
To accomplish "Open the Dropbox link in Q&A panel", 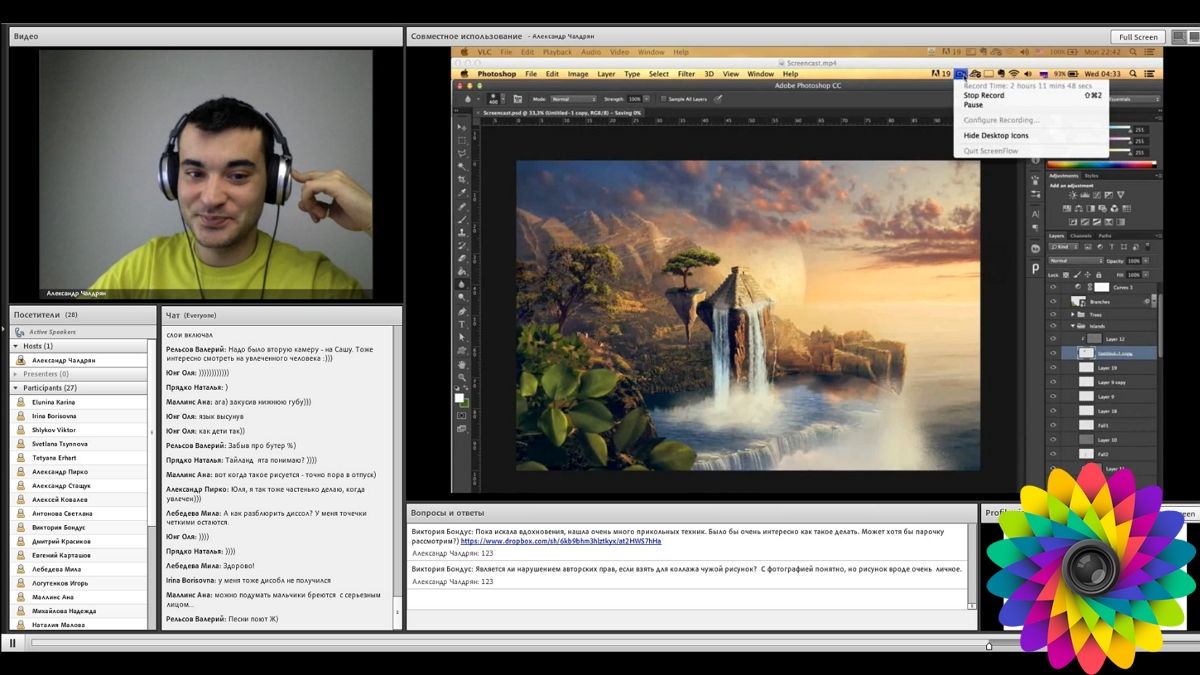I will [x=560, y=541].
